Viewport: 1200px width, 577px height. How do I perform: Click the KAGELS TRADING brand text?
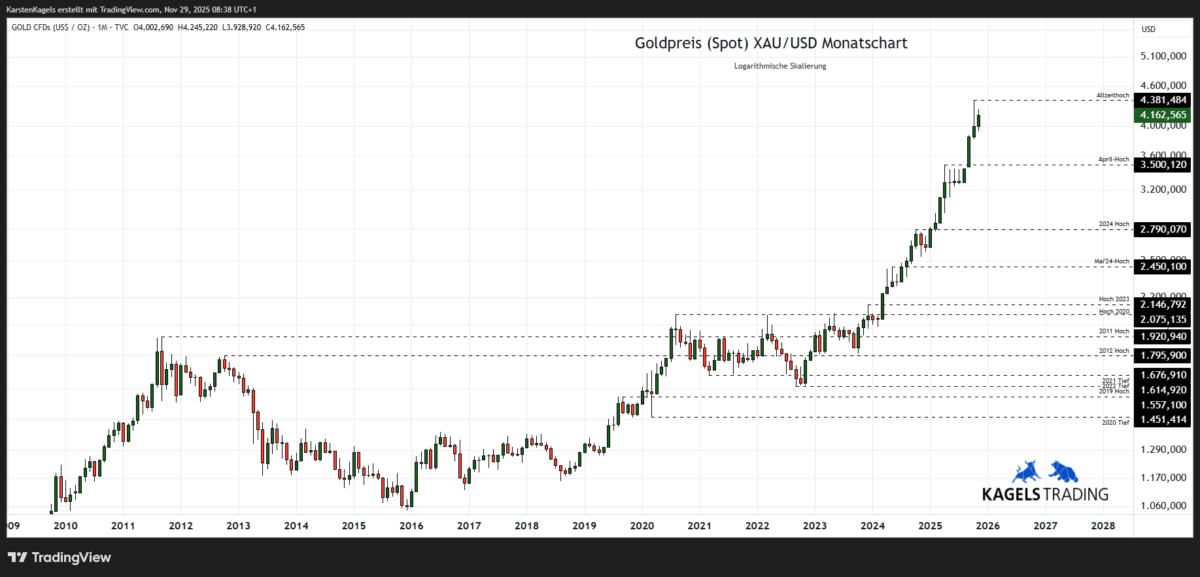(x=1043, y=491)
